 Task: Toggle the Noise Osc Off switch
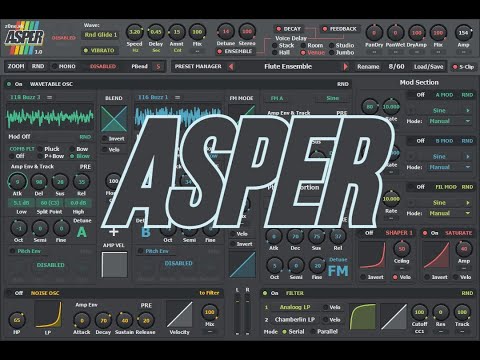click(10, 293)
